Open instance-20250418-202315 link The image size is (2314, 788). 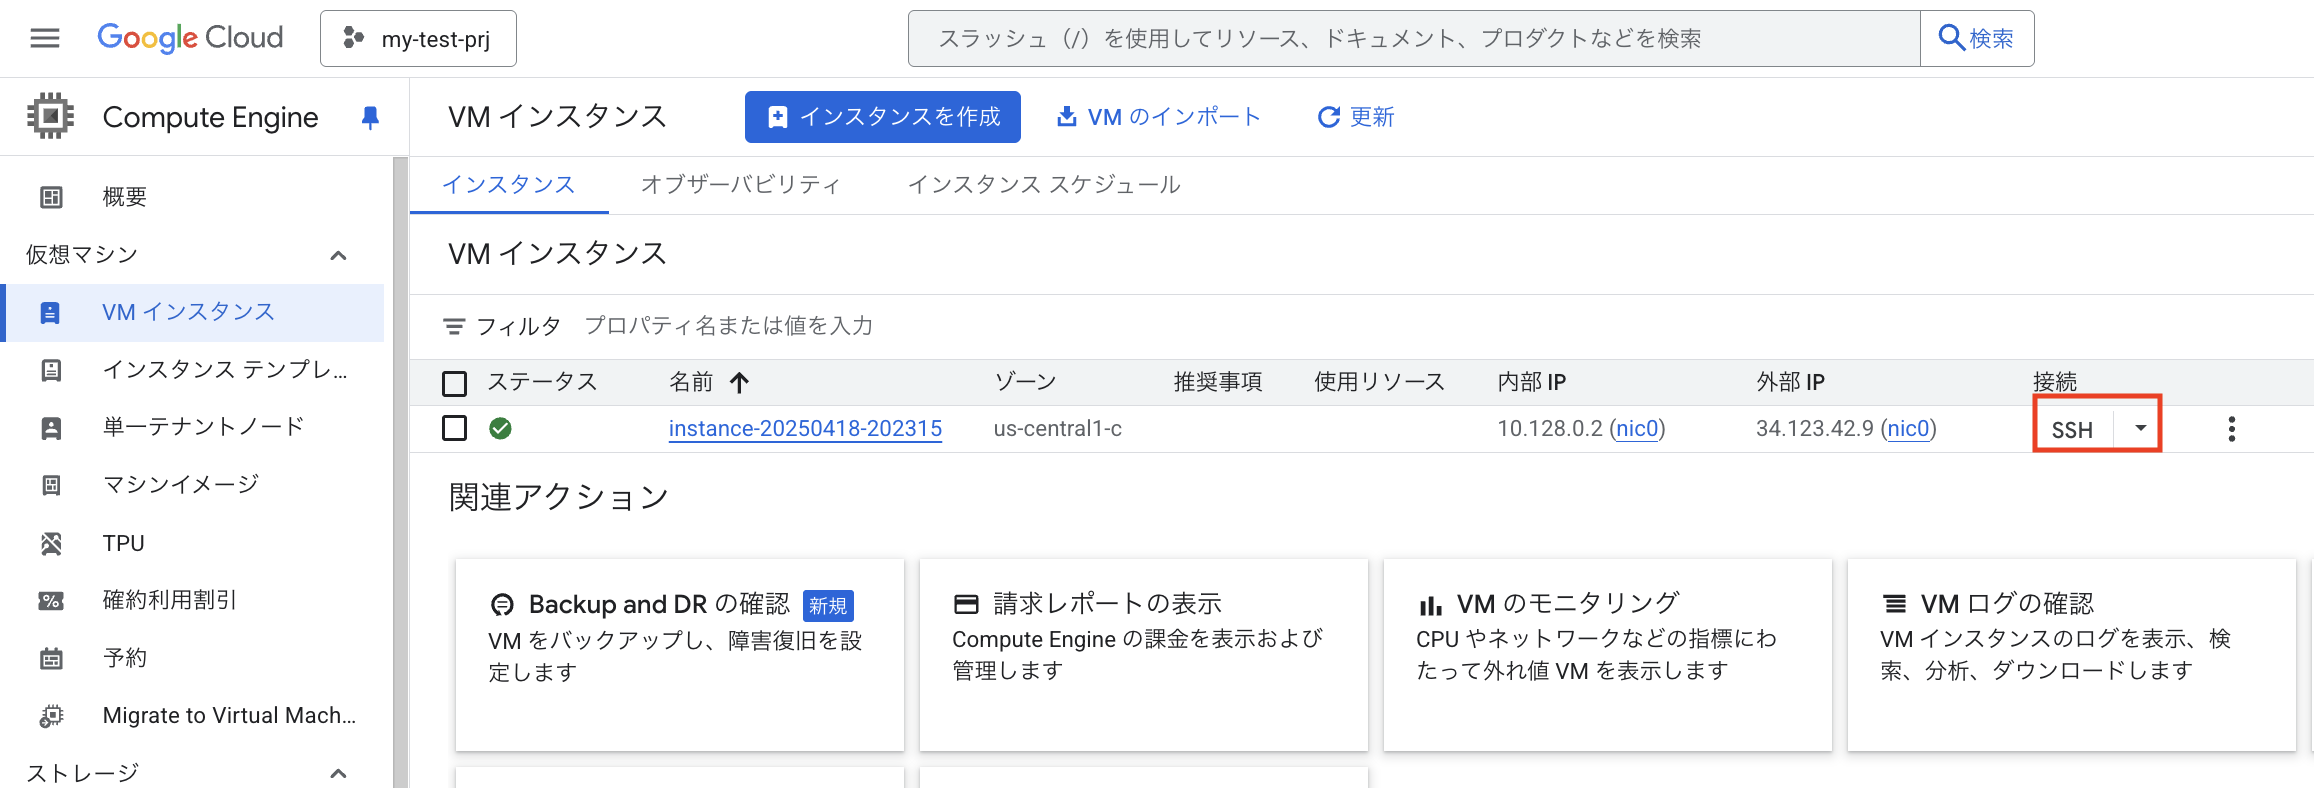[x=805, y=429]
